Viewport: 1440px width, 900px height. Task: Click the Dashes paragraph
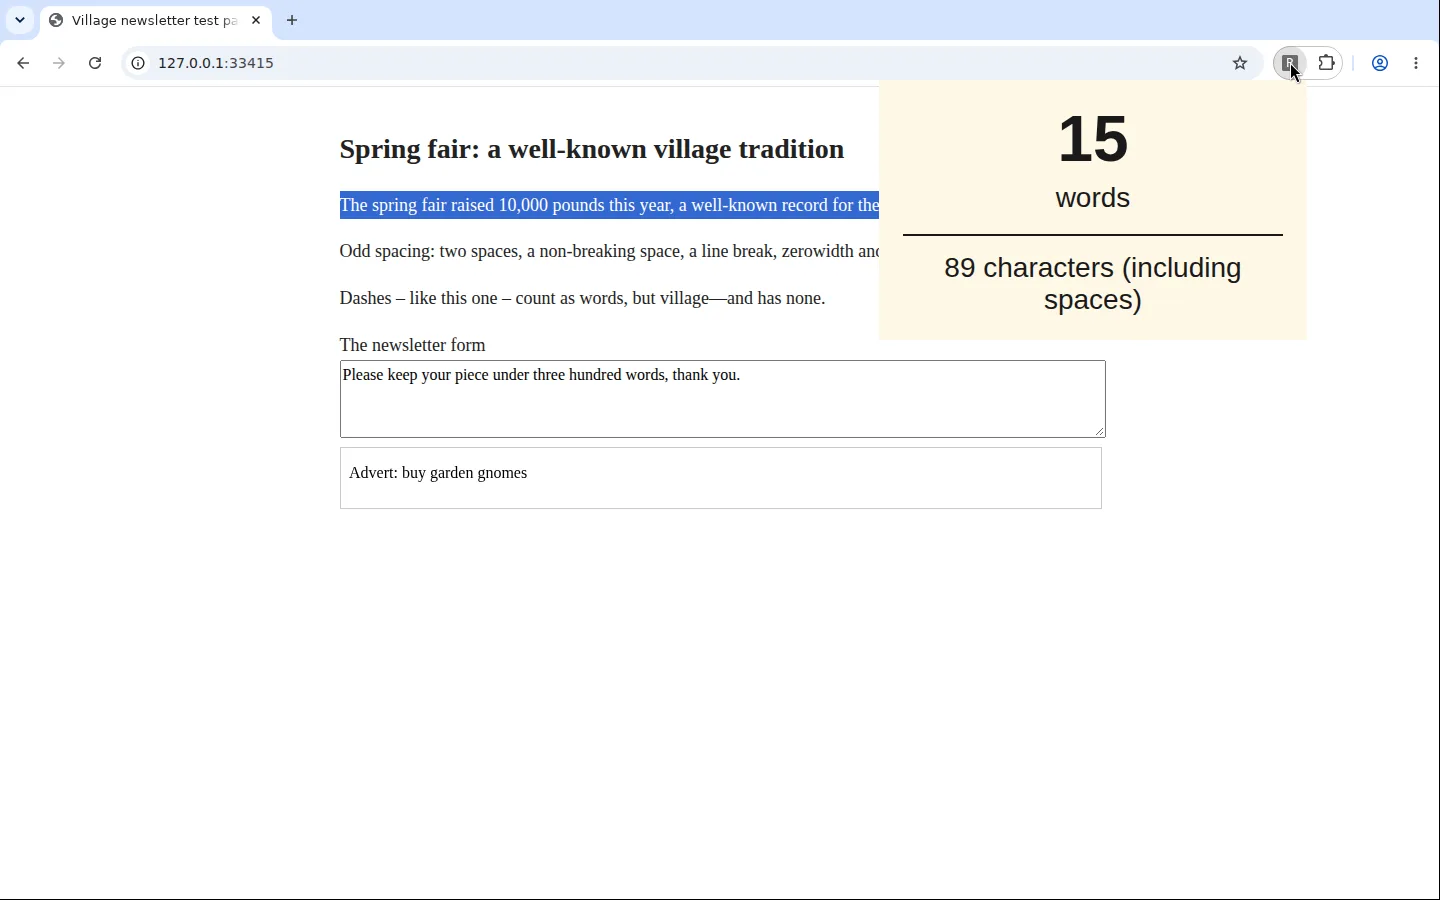coord(583,299)
